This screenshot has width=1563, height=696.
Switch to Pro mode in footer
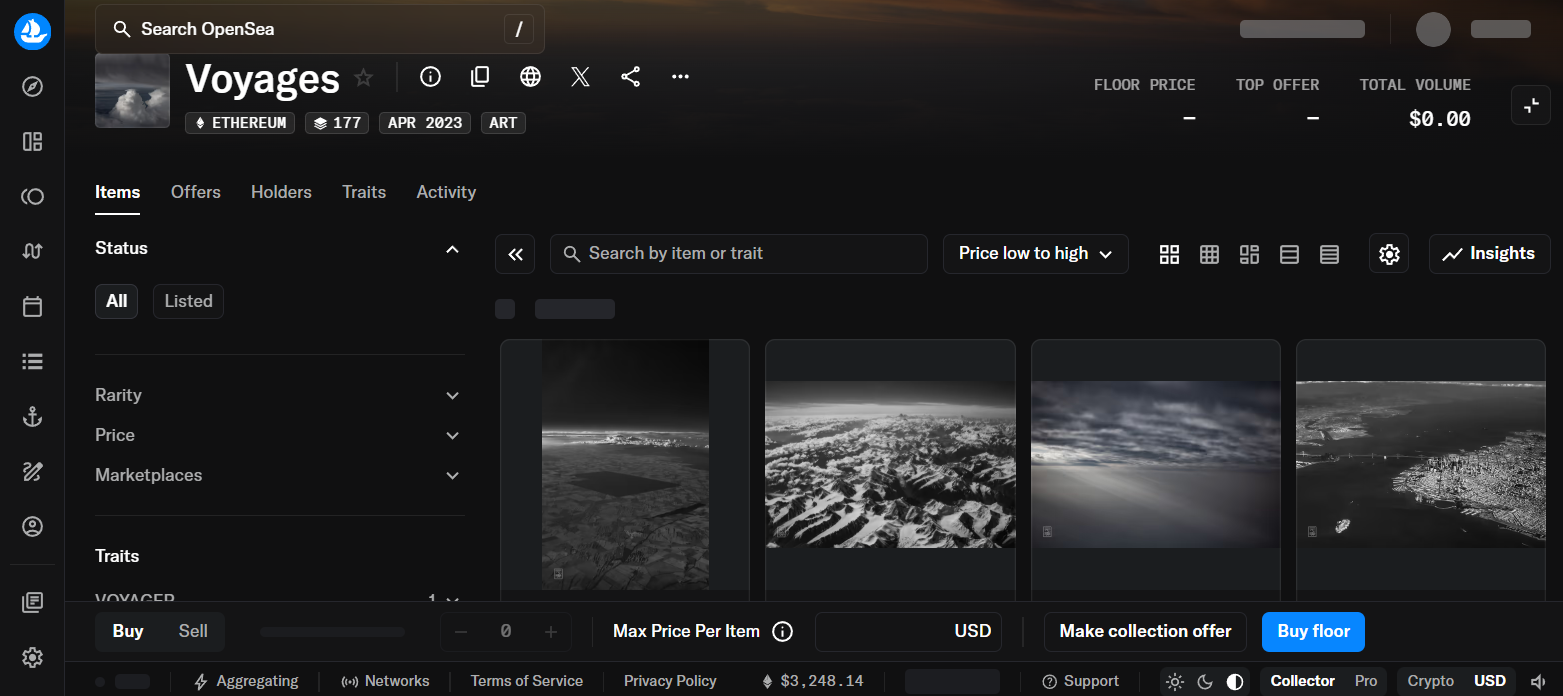pyautogui.click(x=1365, y=681)
